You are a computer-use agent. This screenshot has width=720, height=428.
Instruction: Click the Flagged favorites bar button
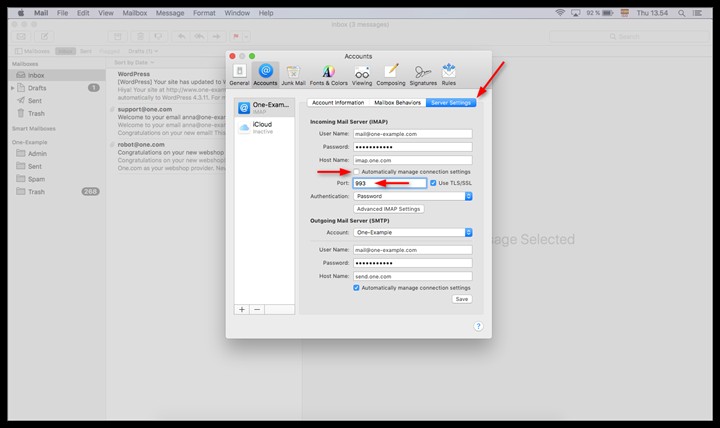(x=109, y=51)
